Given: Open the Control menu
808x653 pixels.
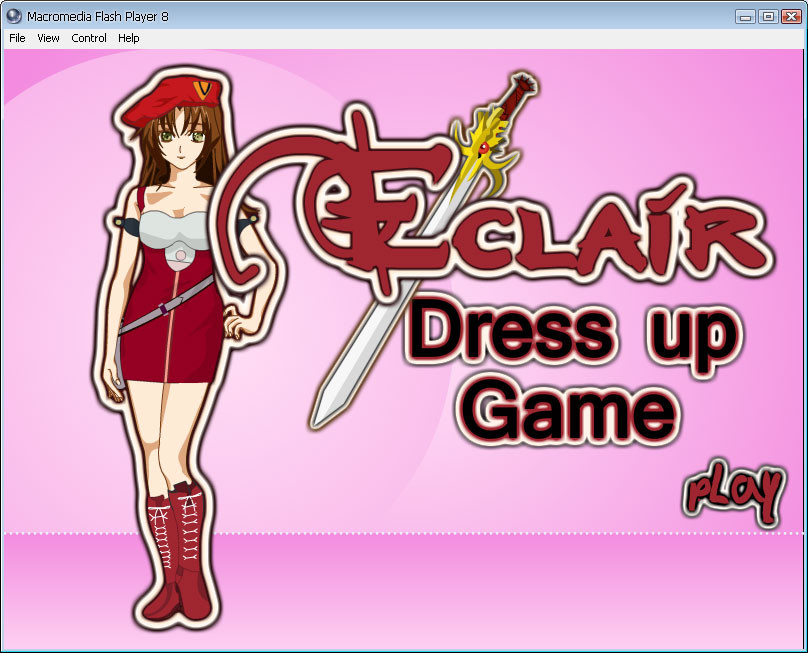Looking at the screenshot, I should (x=89, y=38).
